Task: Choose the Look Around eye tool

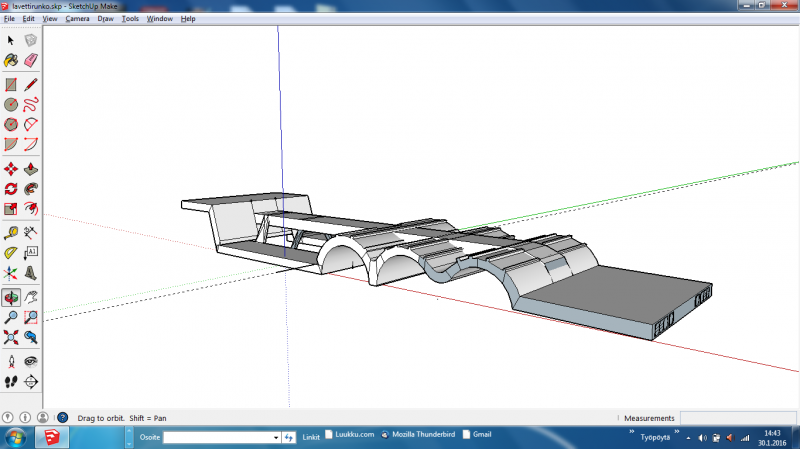Action: coord(31,362)
